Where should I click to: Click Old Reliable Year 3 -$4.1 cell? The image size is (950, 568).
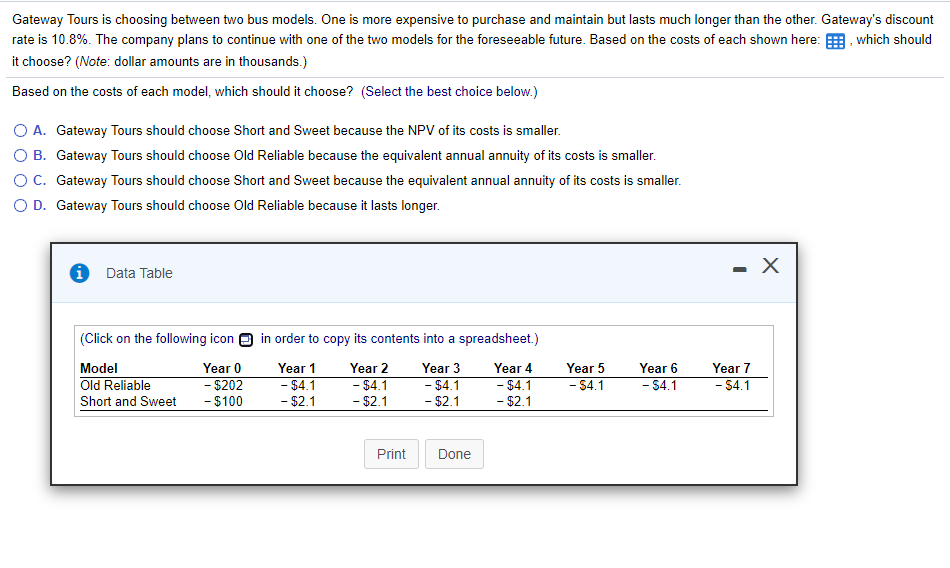click(442, 386)
